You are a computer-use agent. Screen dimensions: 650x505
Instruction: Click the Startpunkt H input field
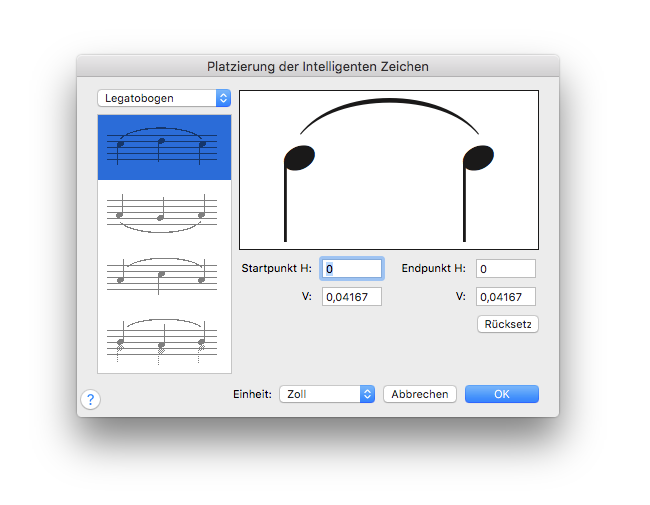pyautogui.click(x=352, y=269)
